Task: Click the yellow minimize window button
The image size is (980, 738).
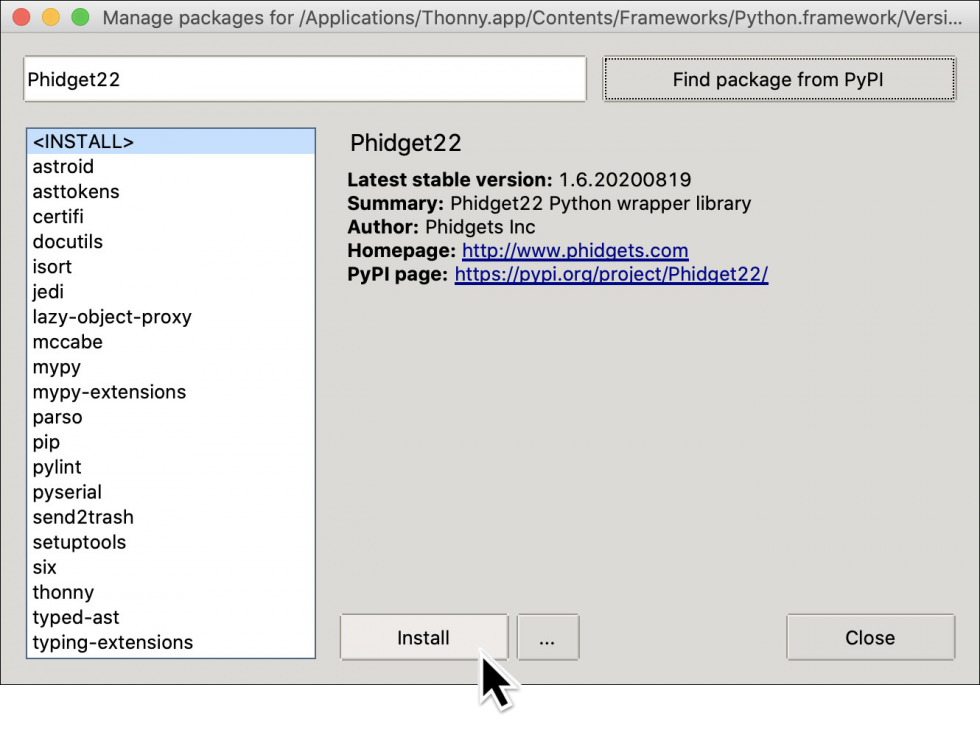Action: (x=49, y=17)
